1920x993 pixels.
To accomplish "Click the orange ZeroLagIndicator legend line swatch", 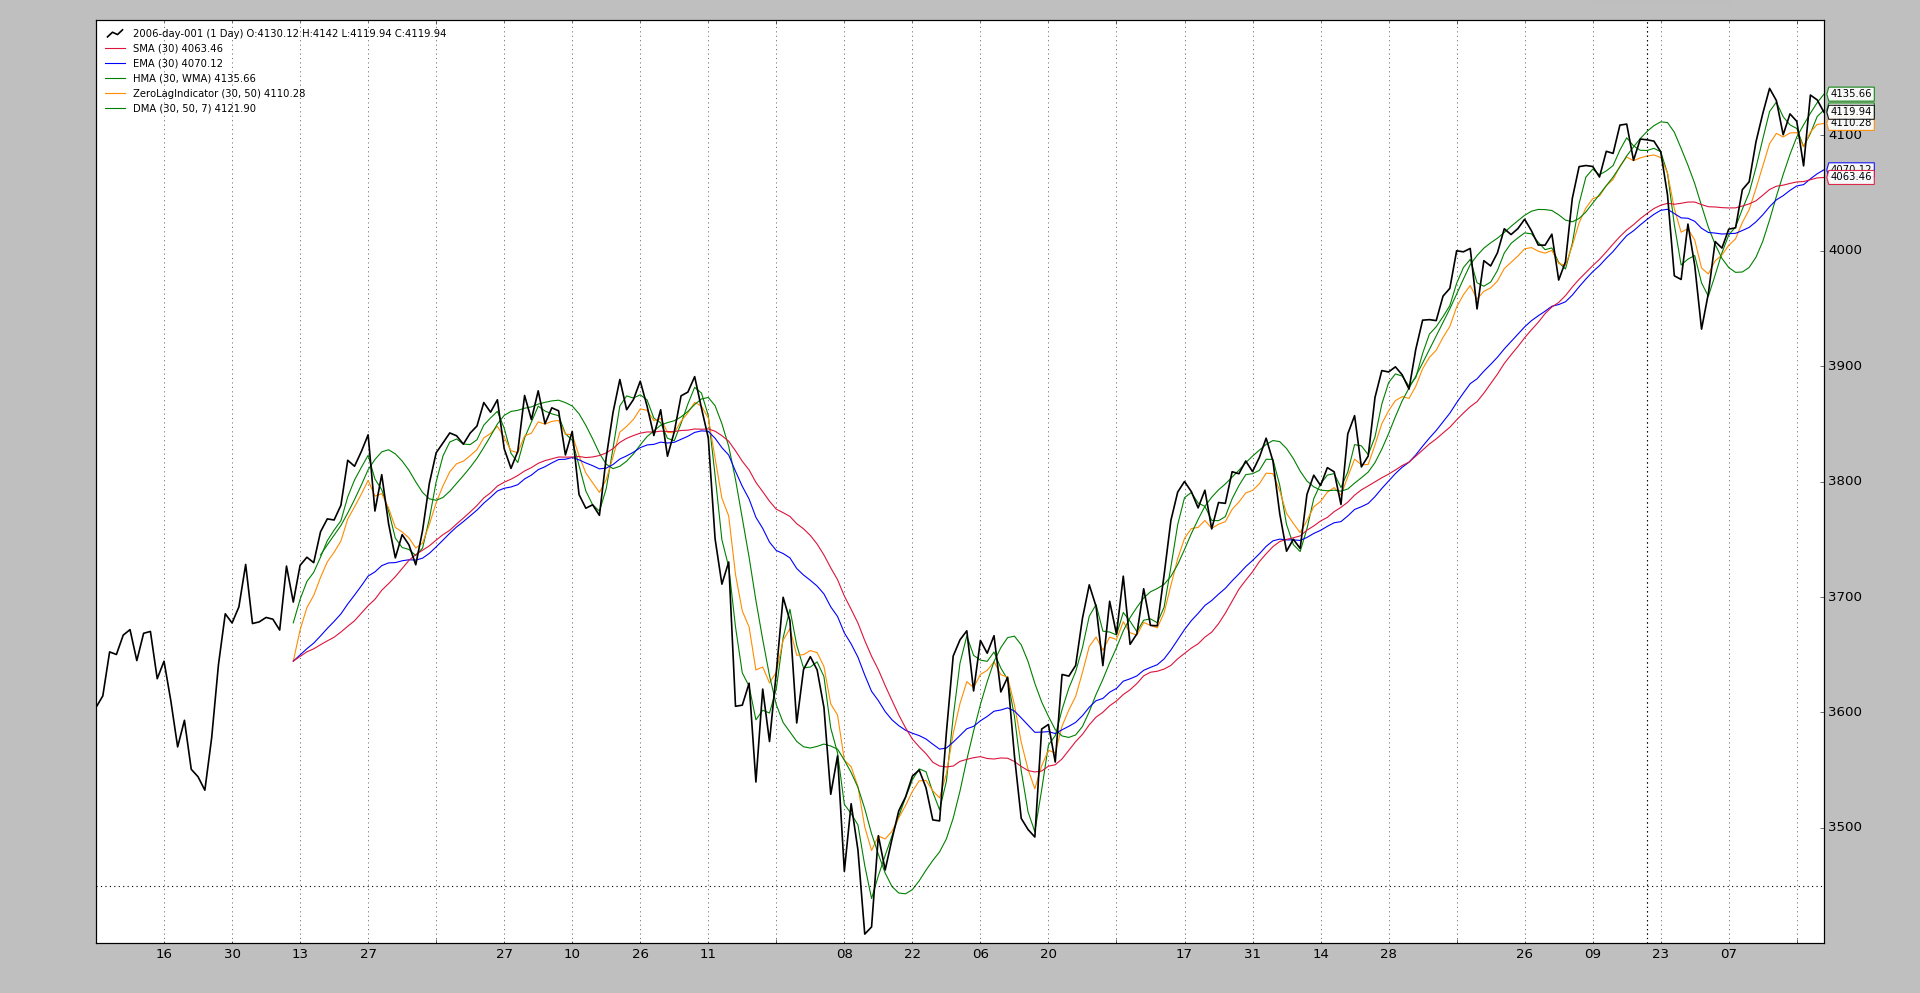I will click(x=115, y=94).
